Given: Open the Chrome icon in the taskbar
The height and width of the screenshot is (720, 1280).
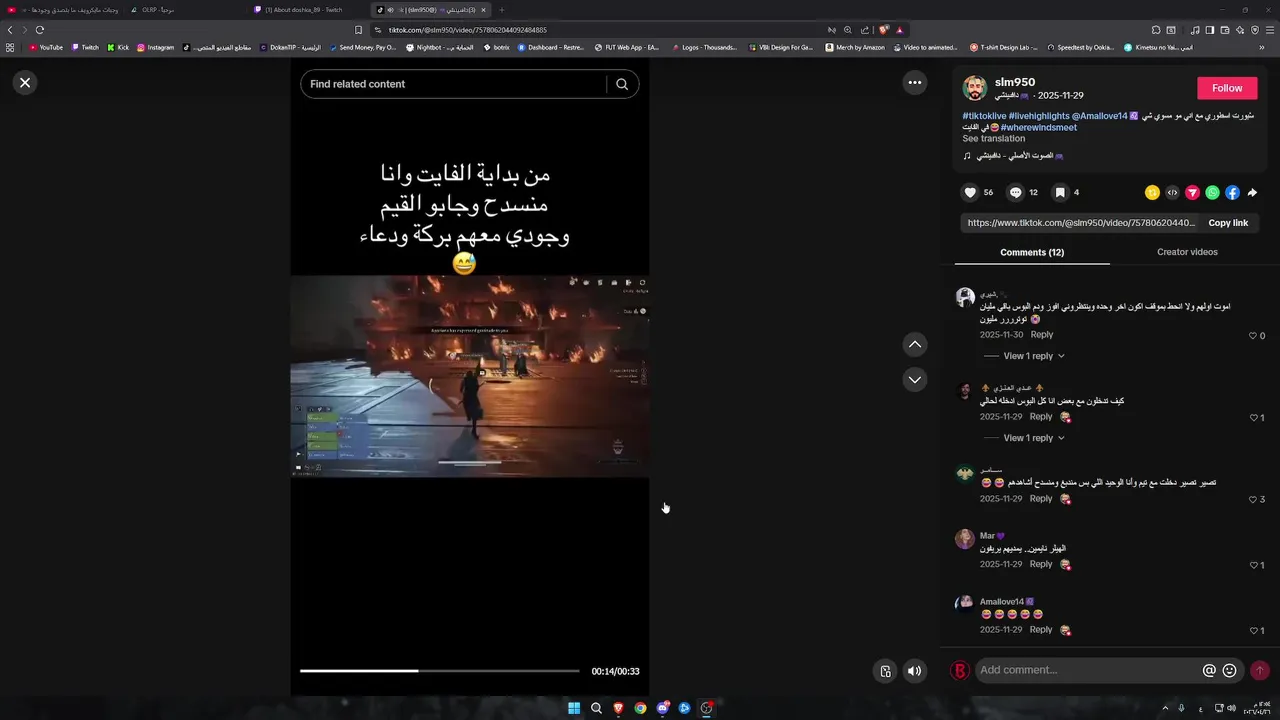Looking at the screenshot, I should 640,708.
